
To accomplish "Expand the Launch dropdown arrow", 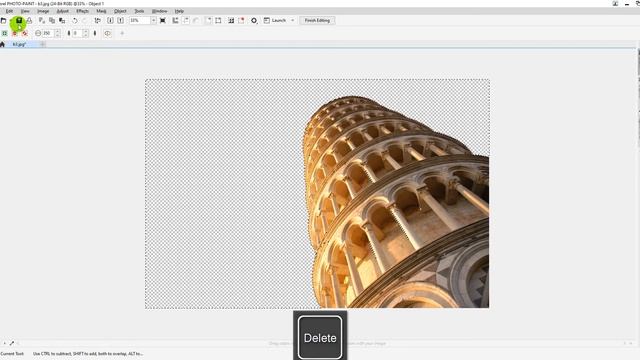I will [293, 20].
